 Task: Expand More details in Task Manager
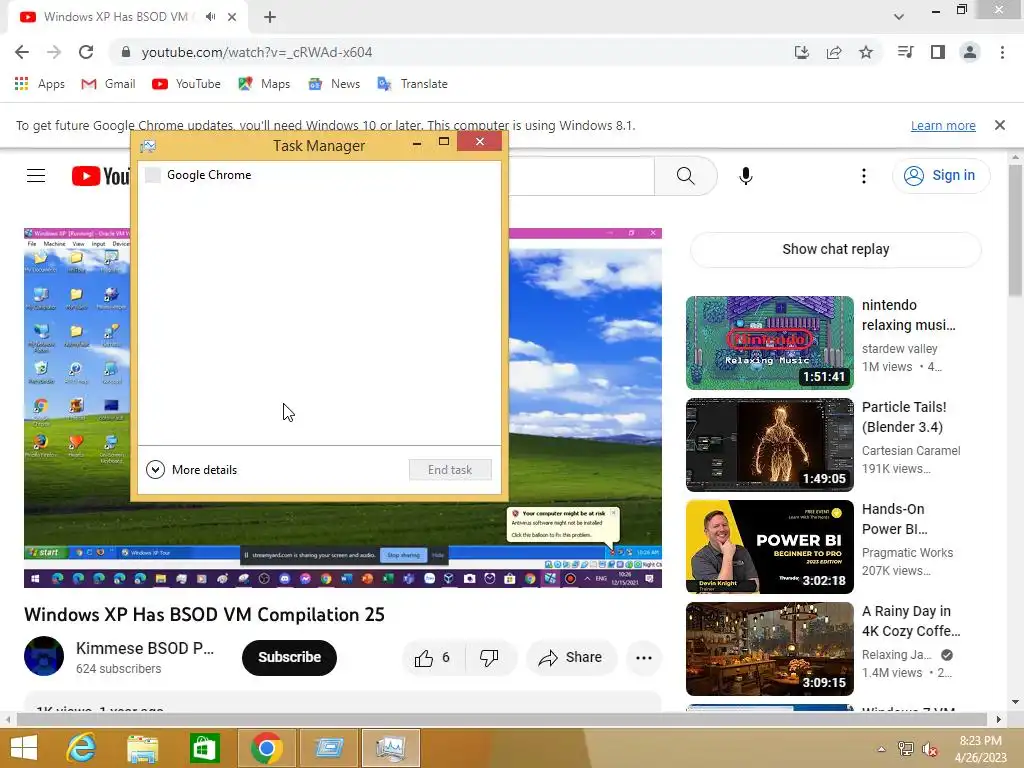click(x=191, y=470)
